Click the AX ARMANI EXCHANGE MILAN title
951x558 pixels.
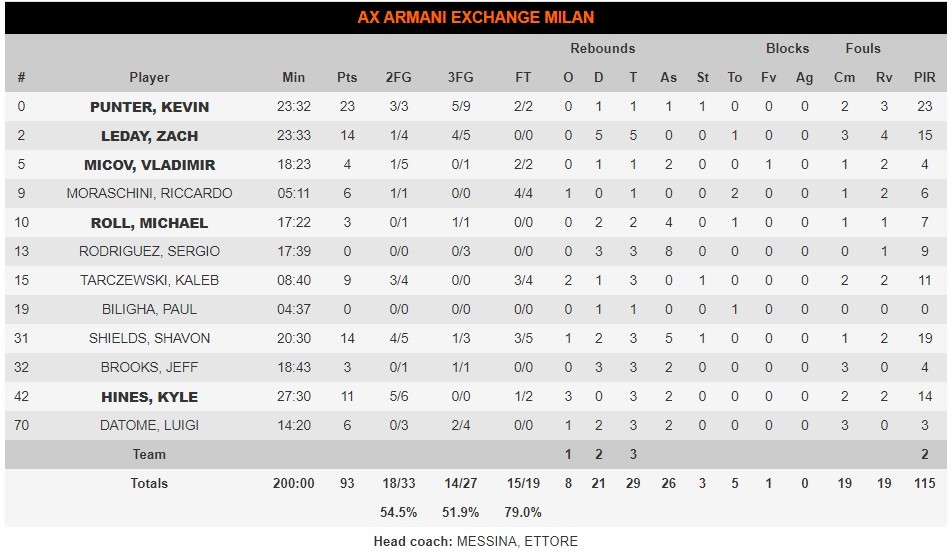[475, 17]
